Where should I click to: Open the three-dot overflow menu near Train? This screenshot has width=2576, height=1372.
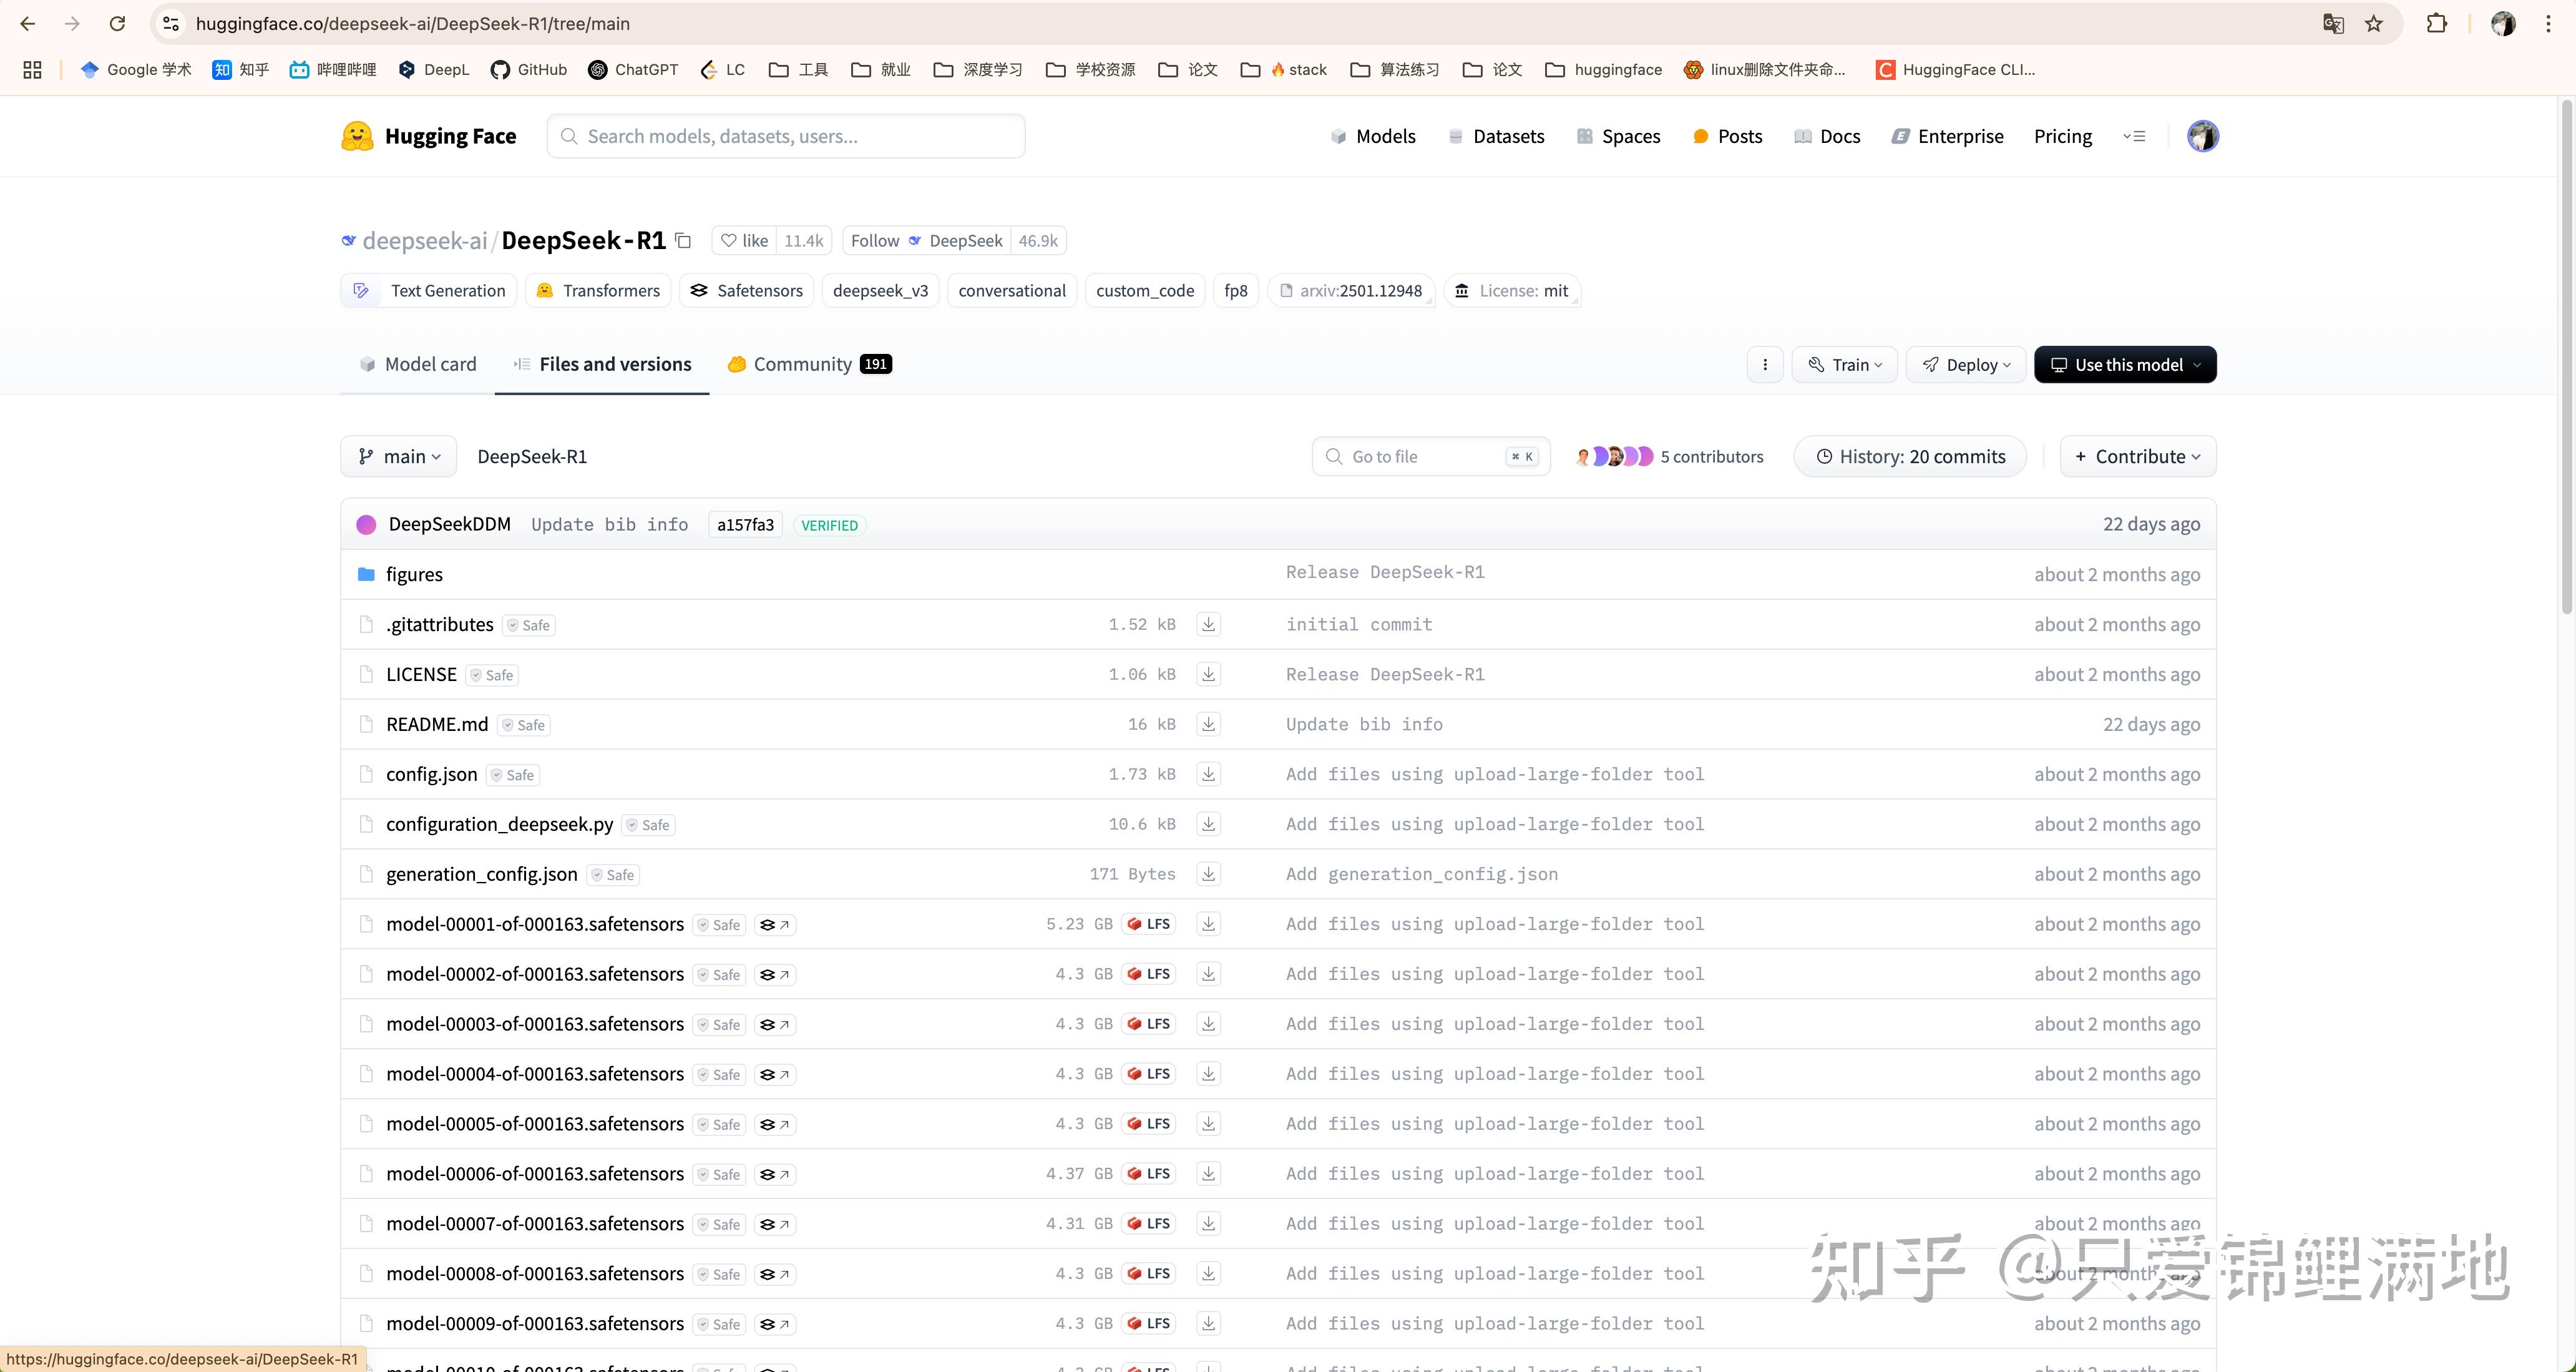(x=1765, y=364)
